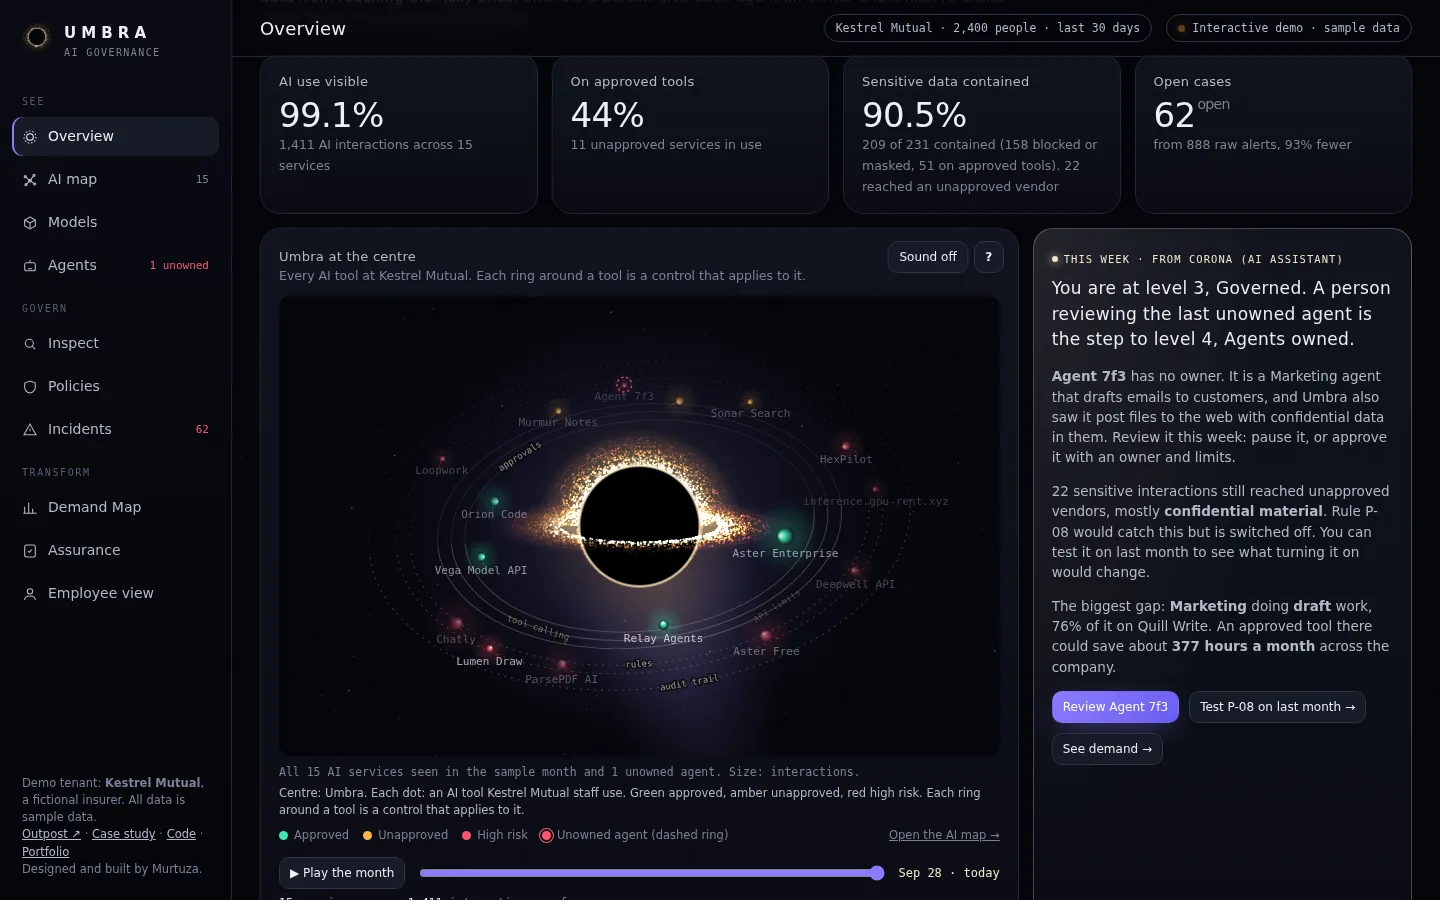1440x900 pixels.
Task: Click the Employee view person icon
Action: tap(30, 594)
